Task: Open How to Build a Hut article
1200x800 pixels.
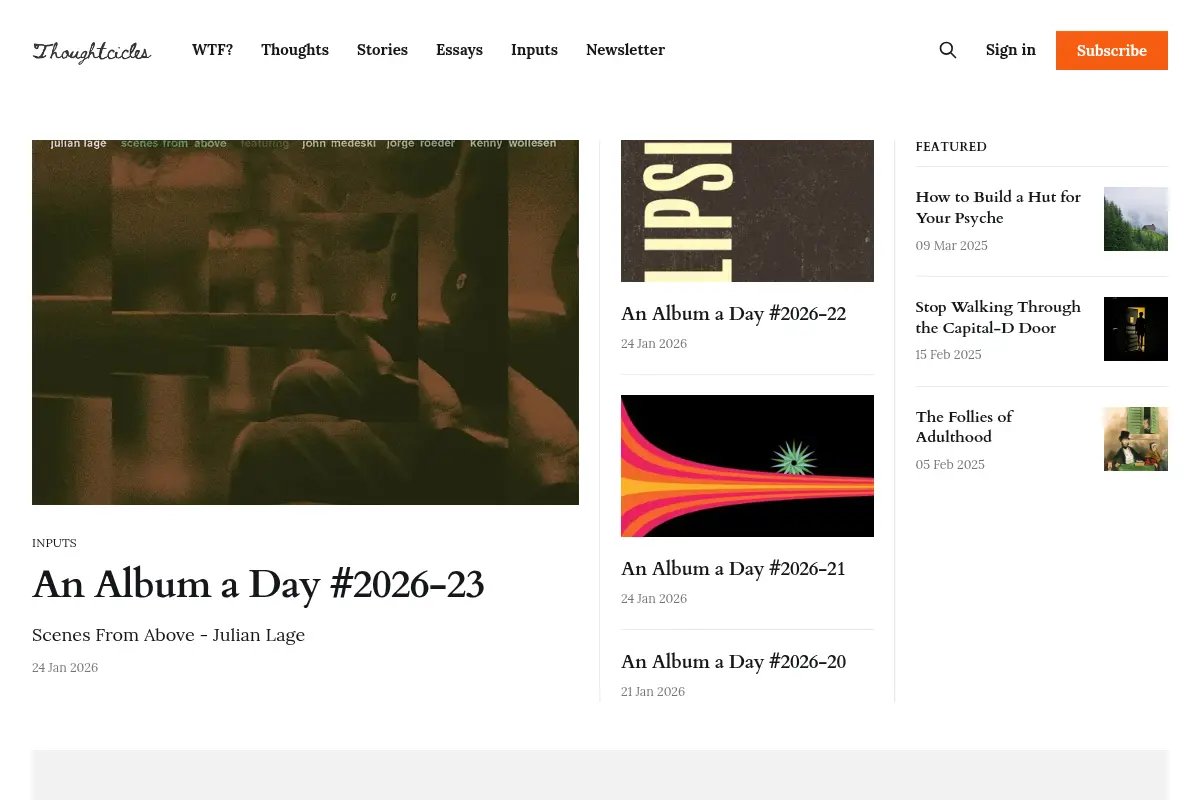Action: [998, 207]
